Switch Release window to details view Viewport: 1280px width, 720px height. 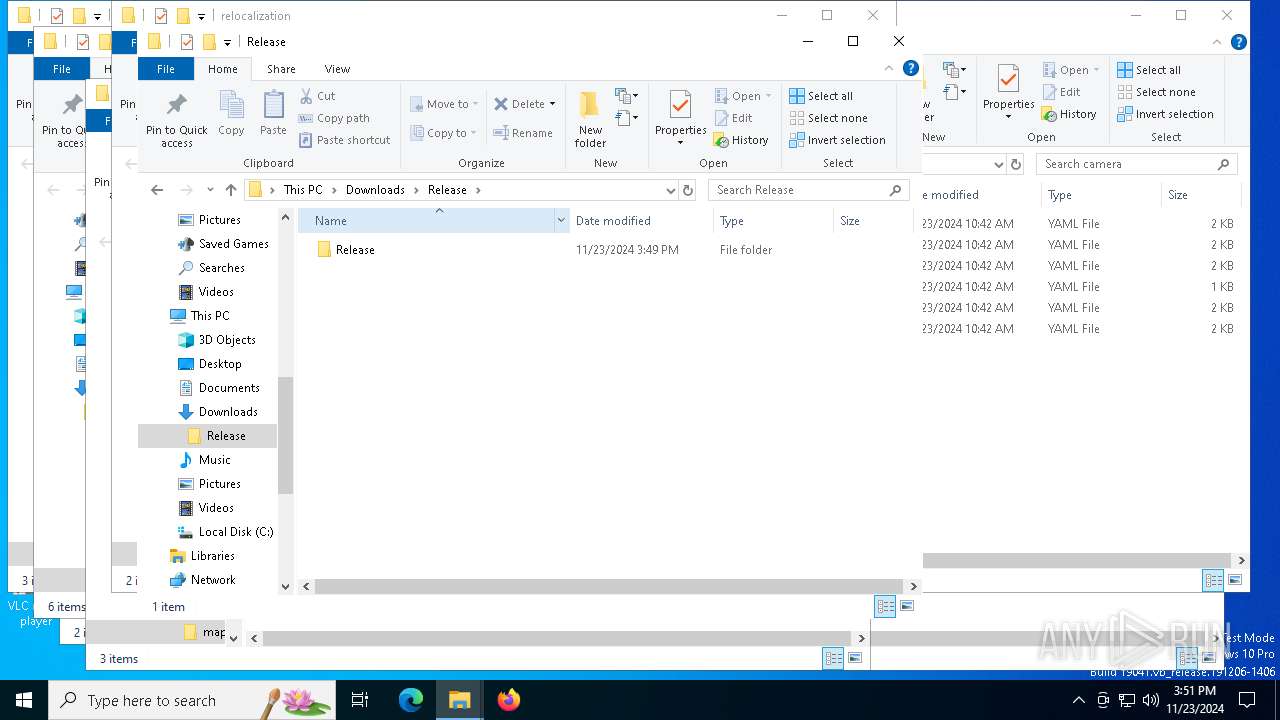pyautogui.click(x=885, y=606)
